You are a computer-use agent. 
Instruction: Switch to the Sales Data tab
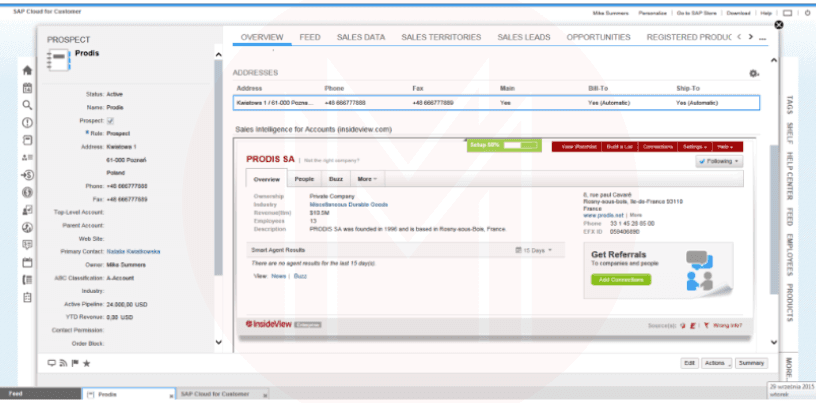pos(361,37)
